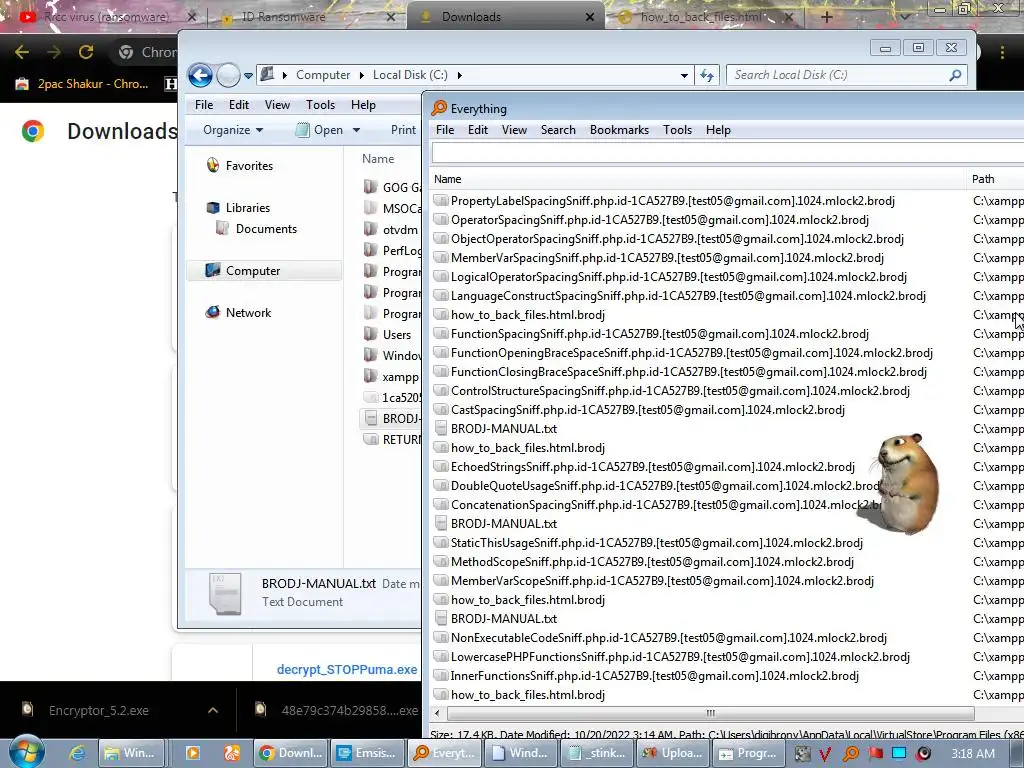Sort by the Name column in Everything

pos(698,179)
